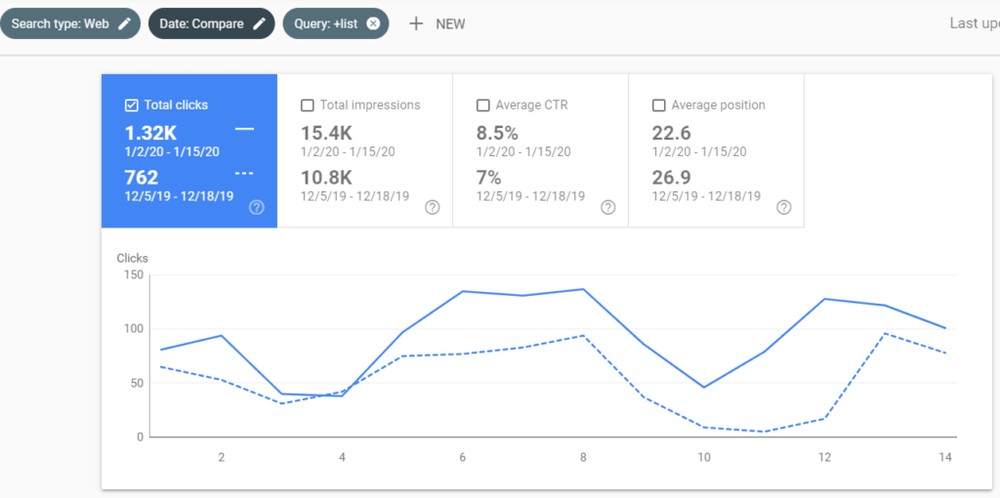Select the 1.32K clicks value
1000x498 pixels.
point(151,133)
